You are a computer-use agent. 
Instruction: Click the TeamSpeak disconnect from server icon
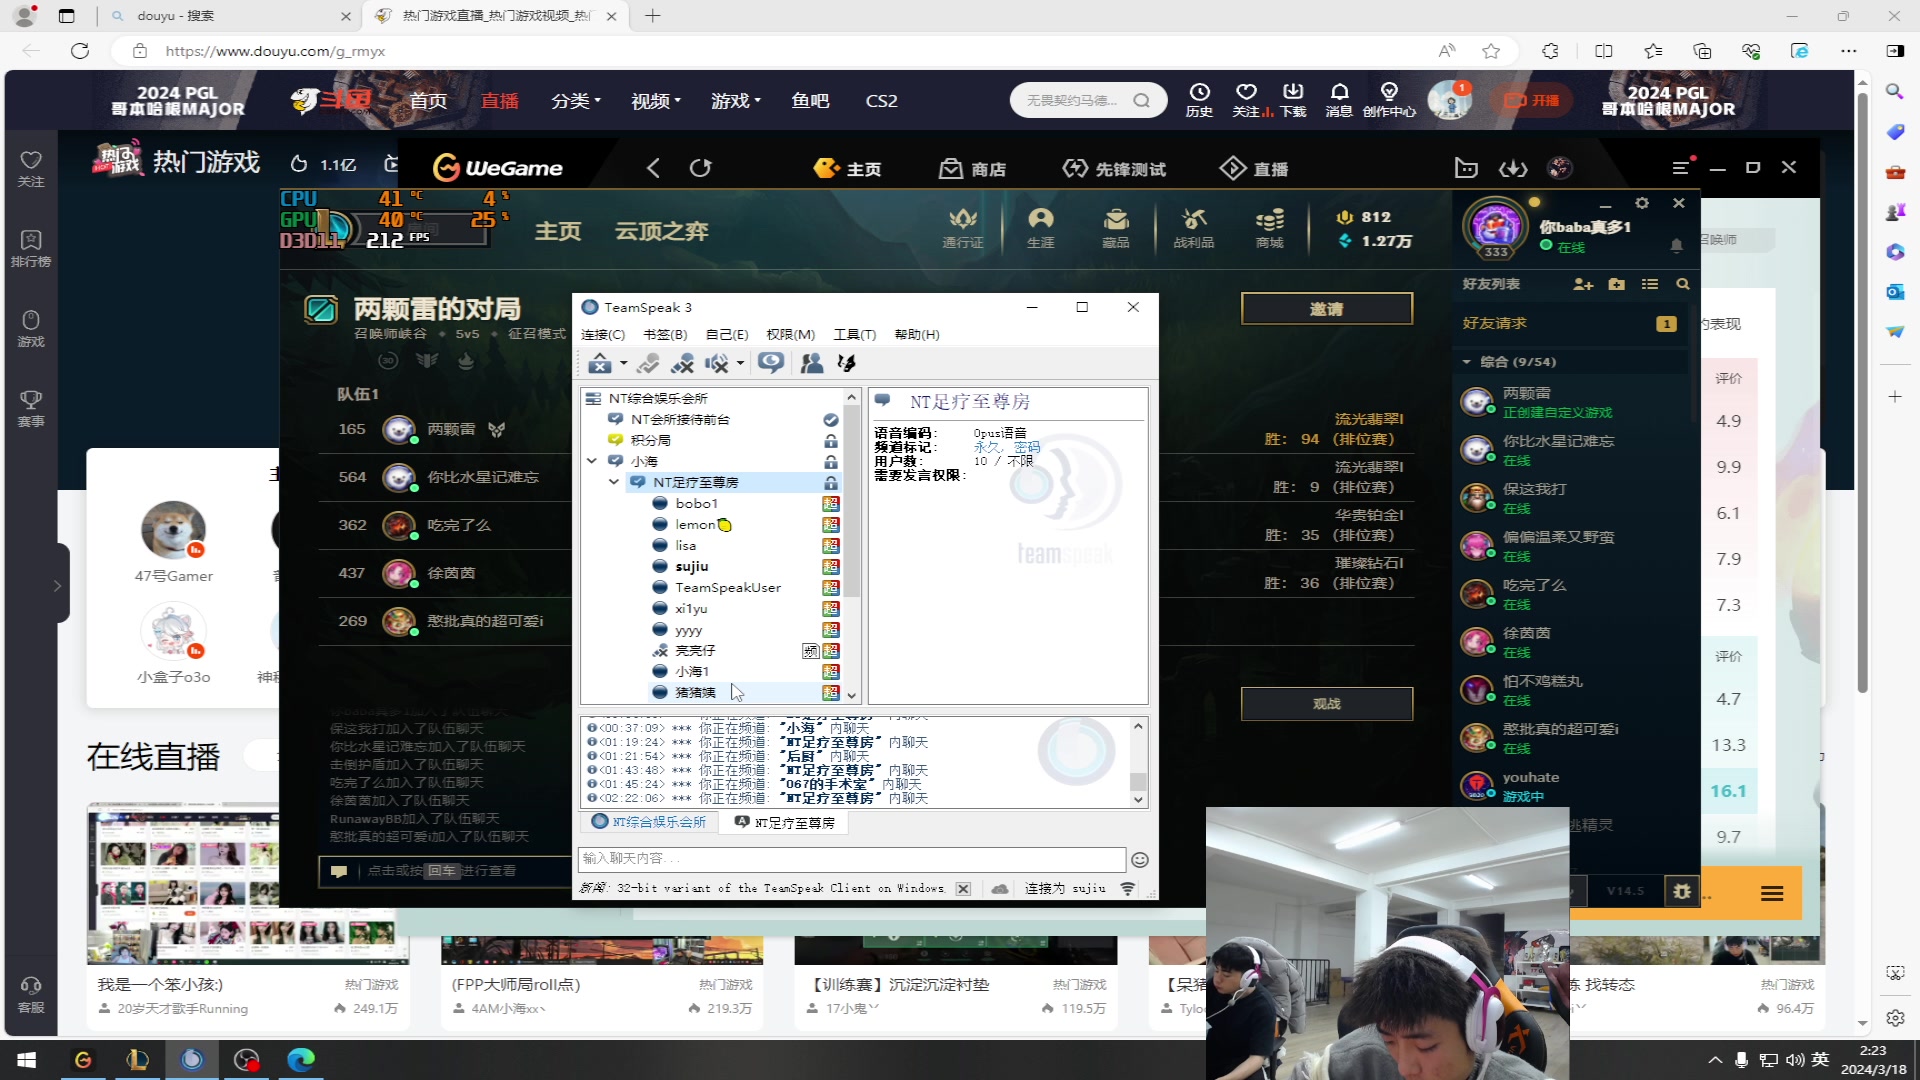point(599,363)
